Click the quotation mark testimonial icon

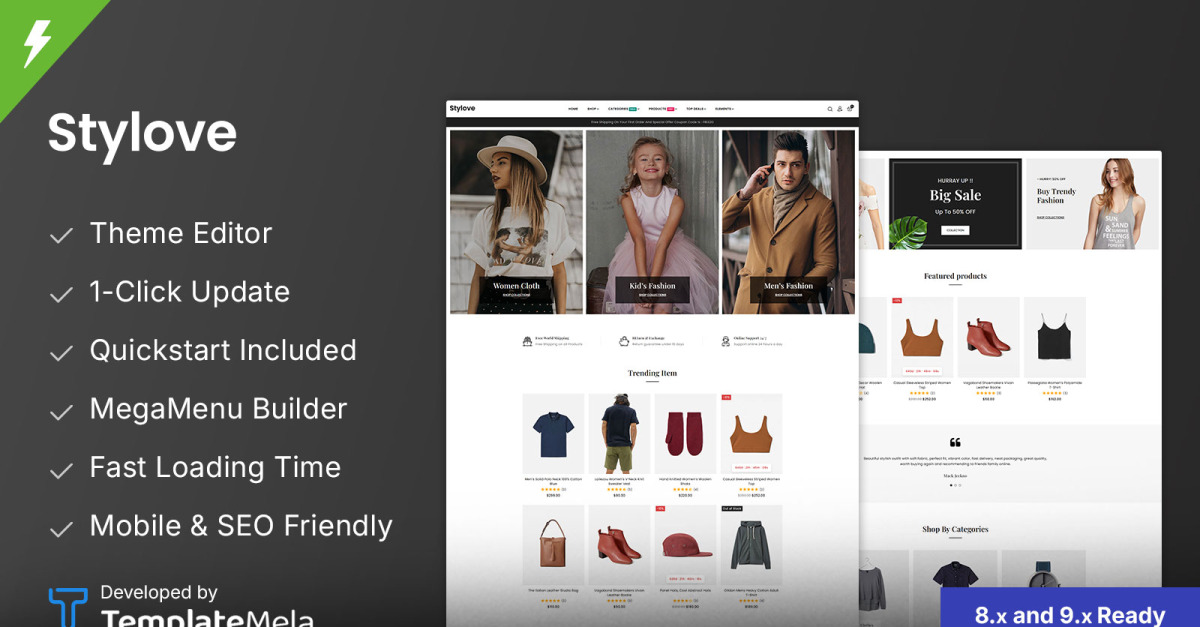[955, 442]
